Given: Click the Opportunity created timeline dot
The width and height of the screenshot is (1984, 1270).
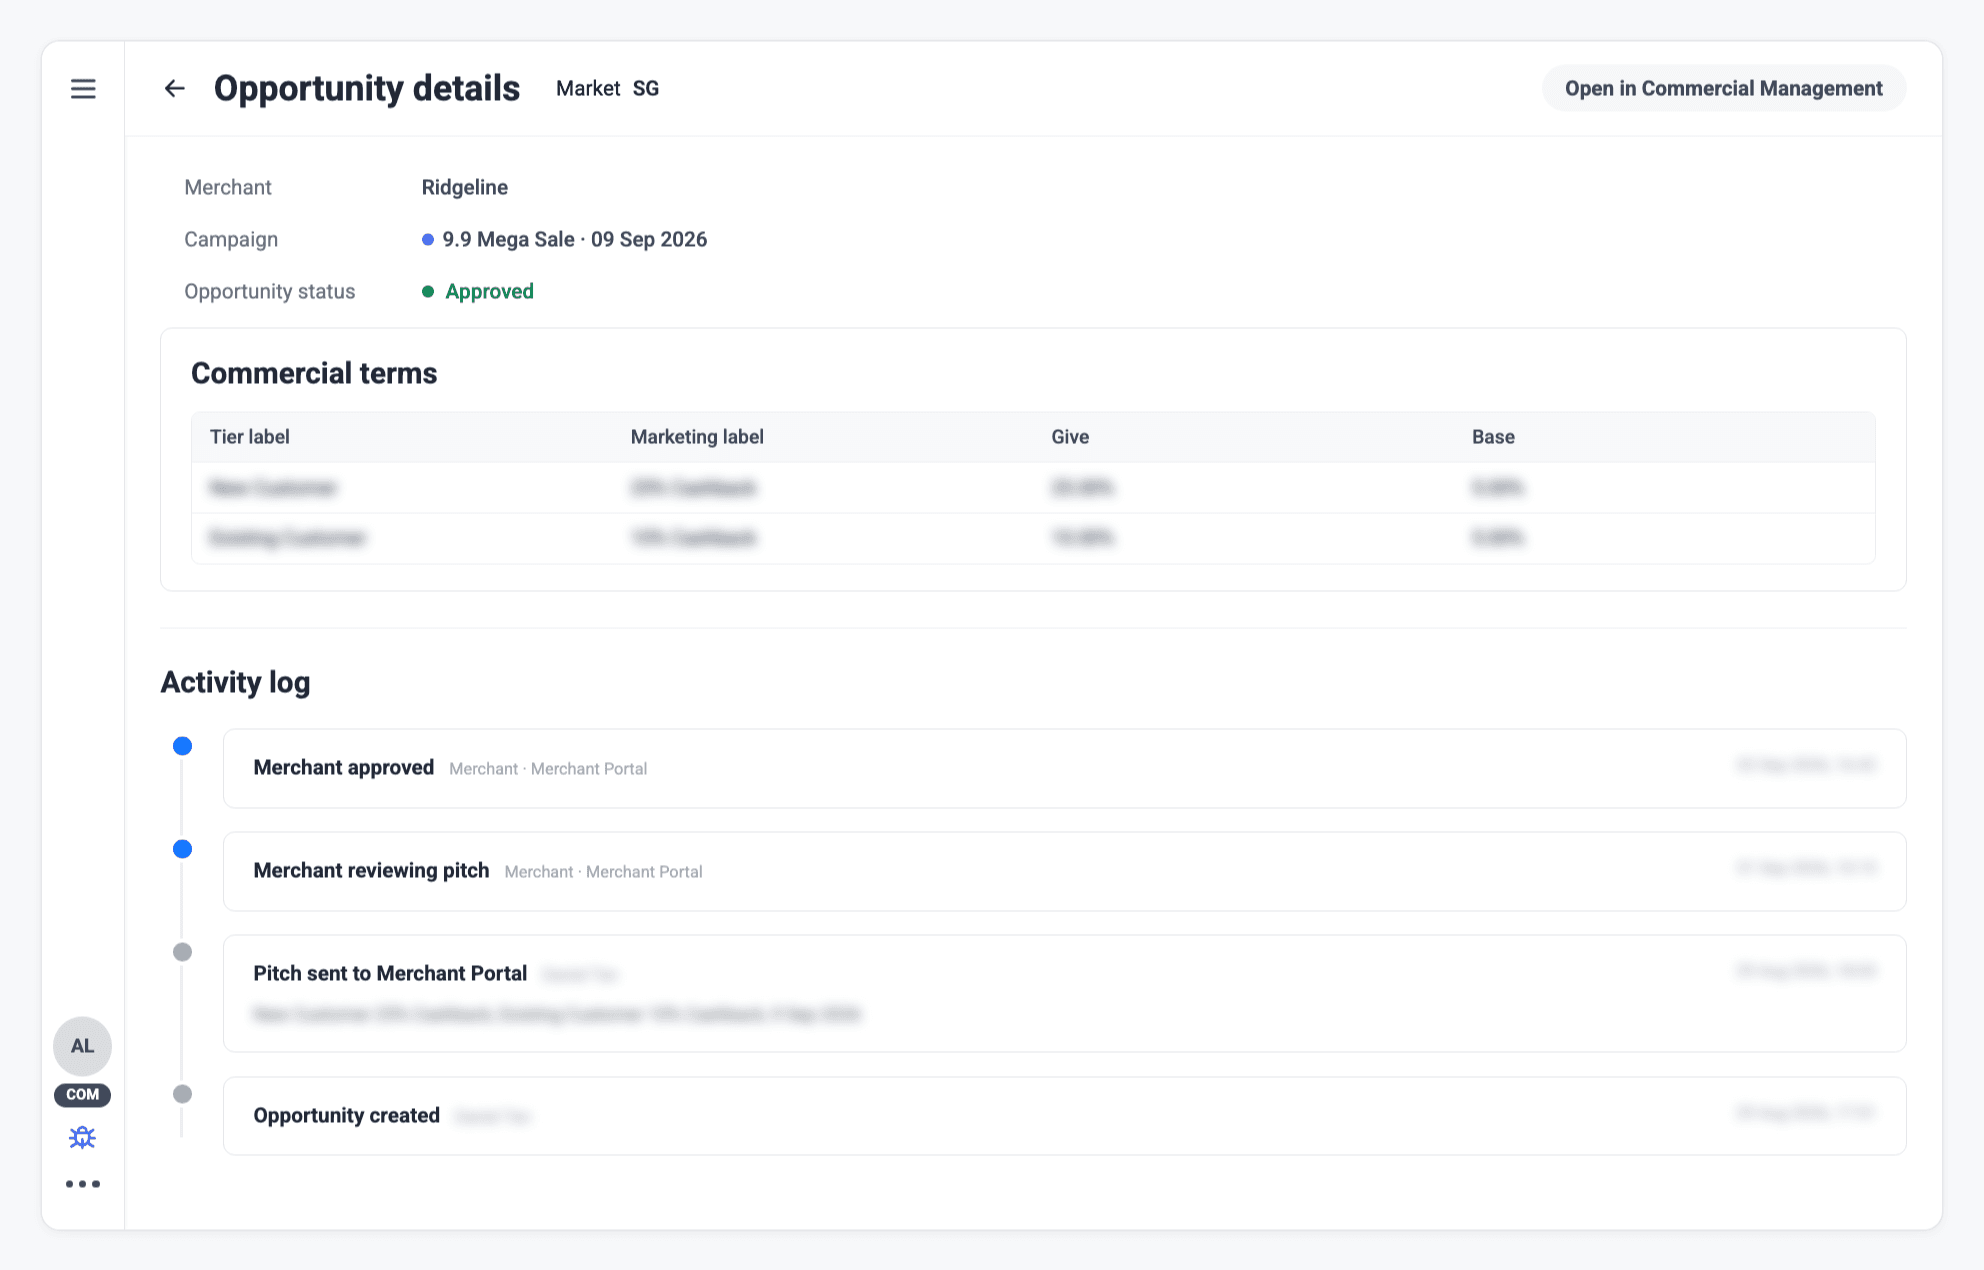Looking at the screenshot, I should (x=182, y=1094).
